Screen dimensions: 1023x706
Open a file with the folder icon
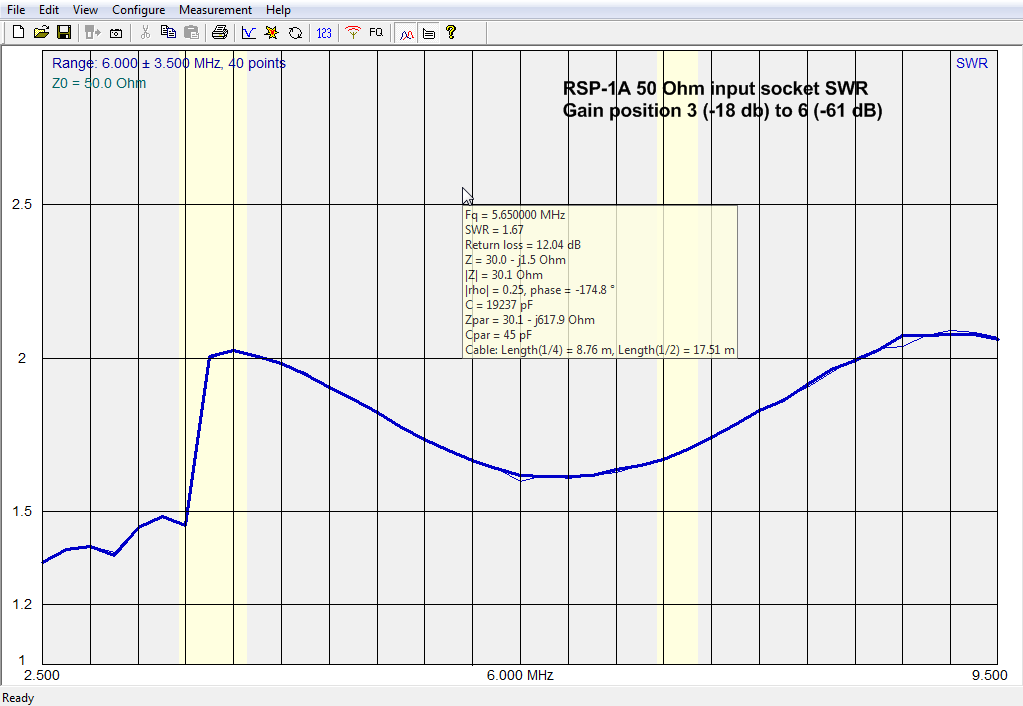[x=41, y=32]
